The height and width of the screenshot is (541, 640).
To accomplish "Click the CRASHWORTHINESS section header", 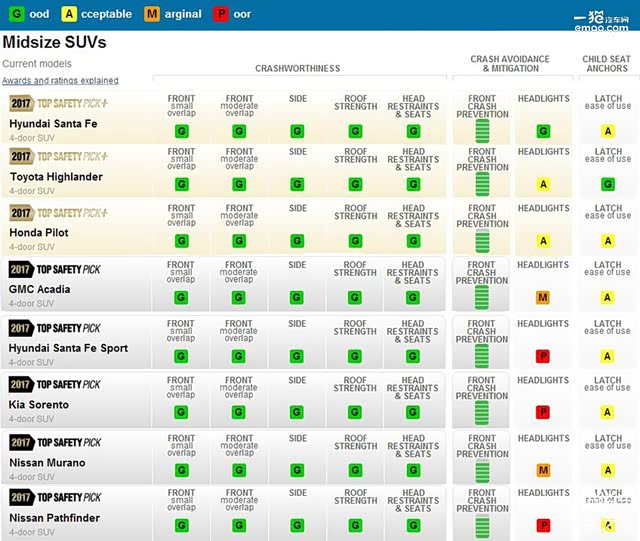I will pyautogui.click(x=298, y=68).
